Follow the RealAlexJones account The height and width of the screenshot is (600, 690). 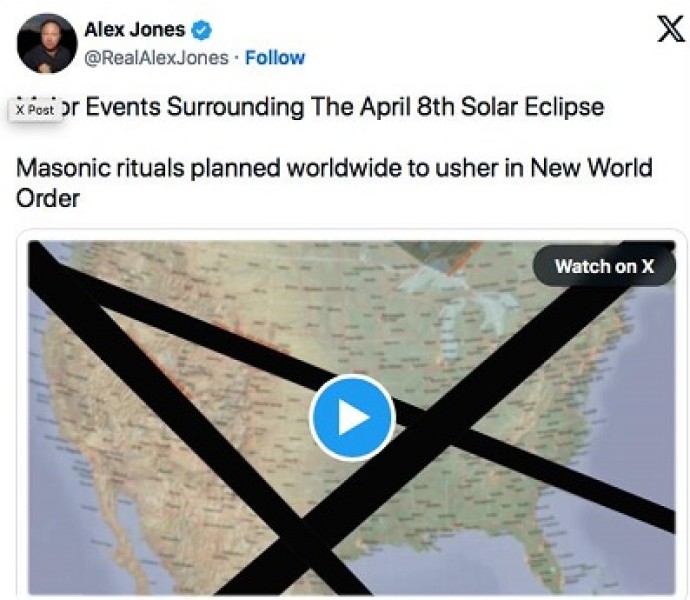tap(275, 57)
